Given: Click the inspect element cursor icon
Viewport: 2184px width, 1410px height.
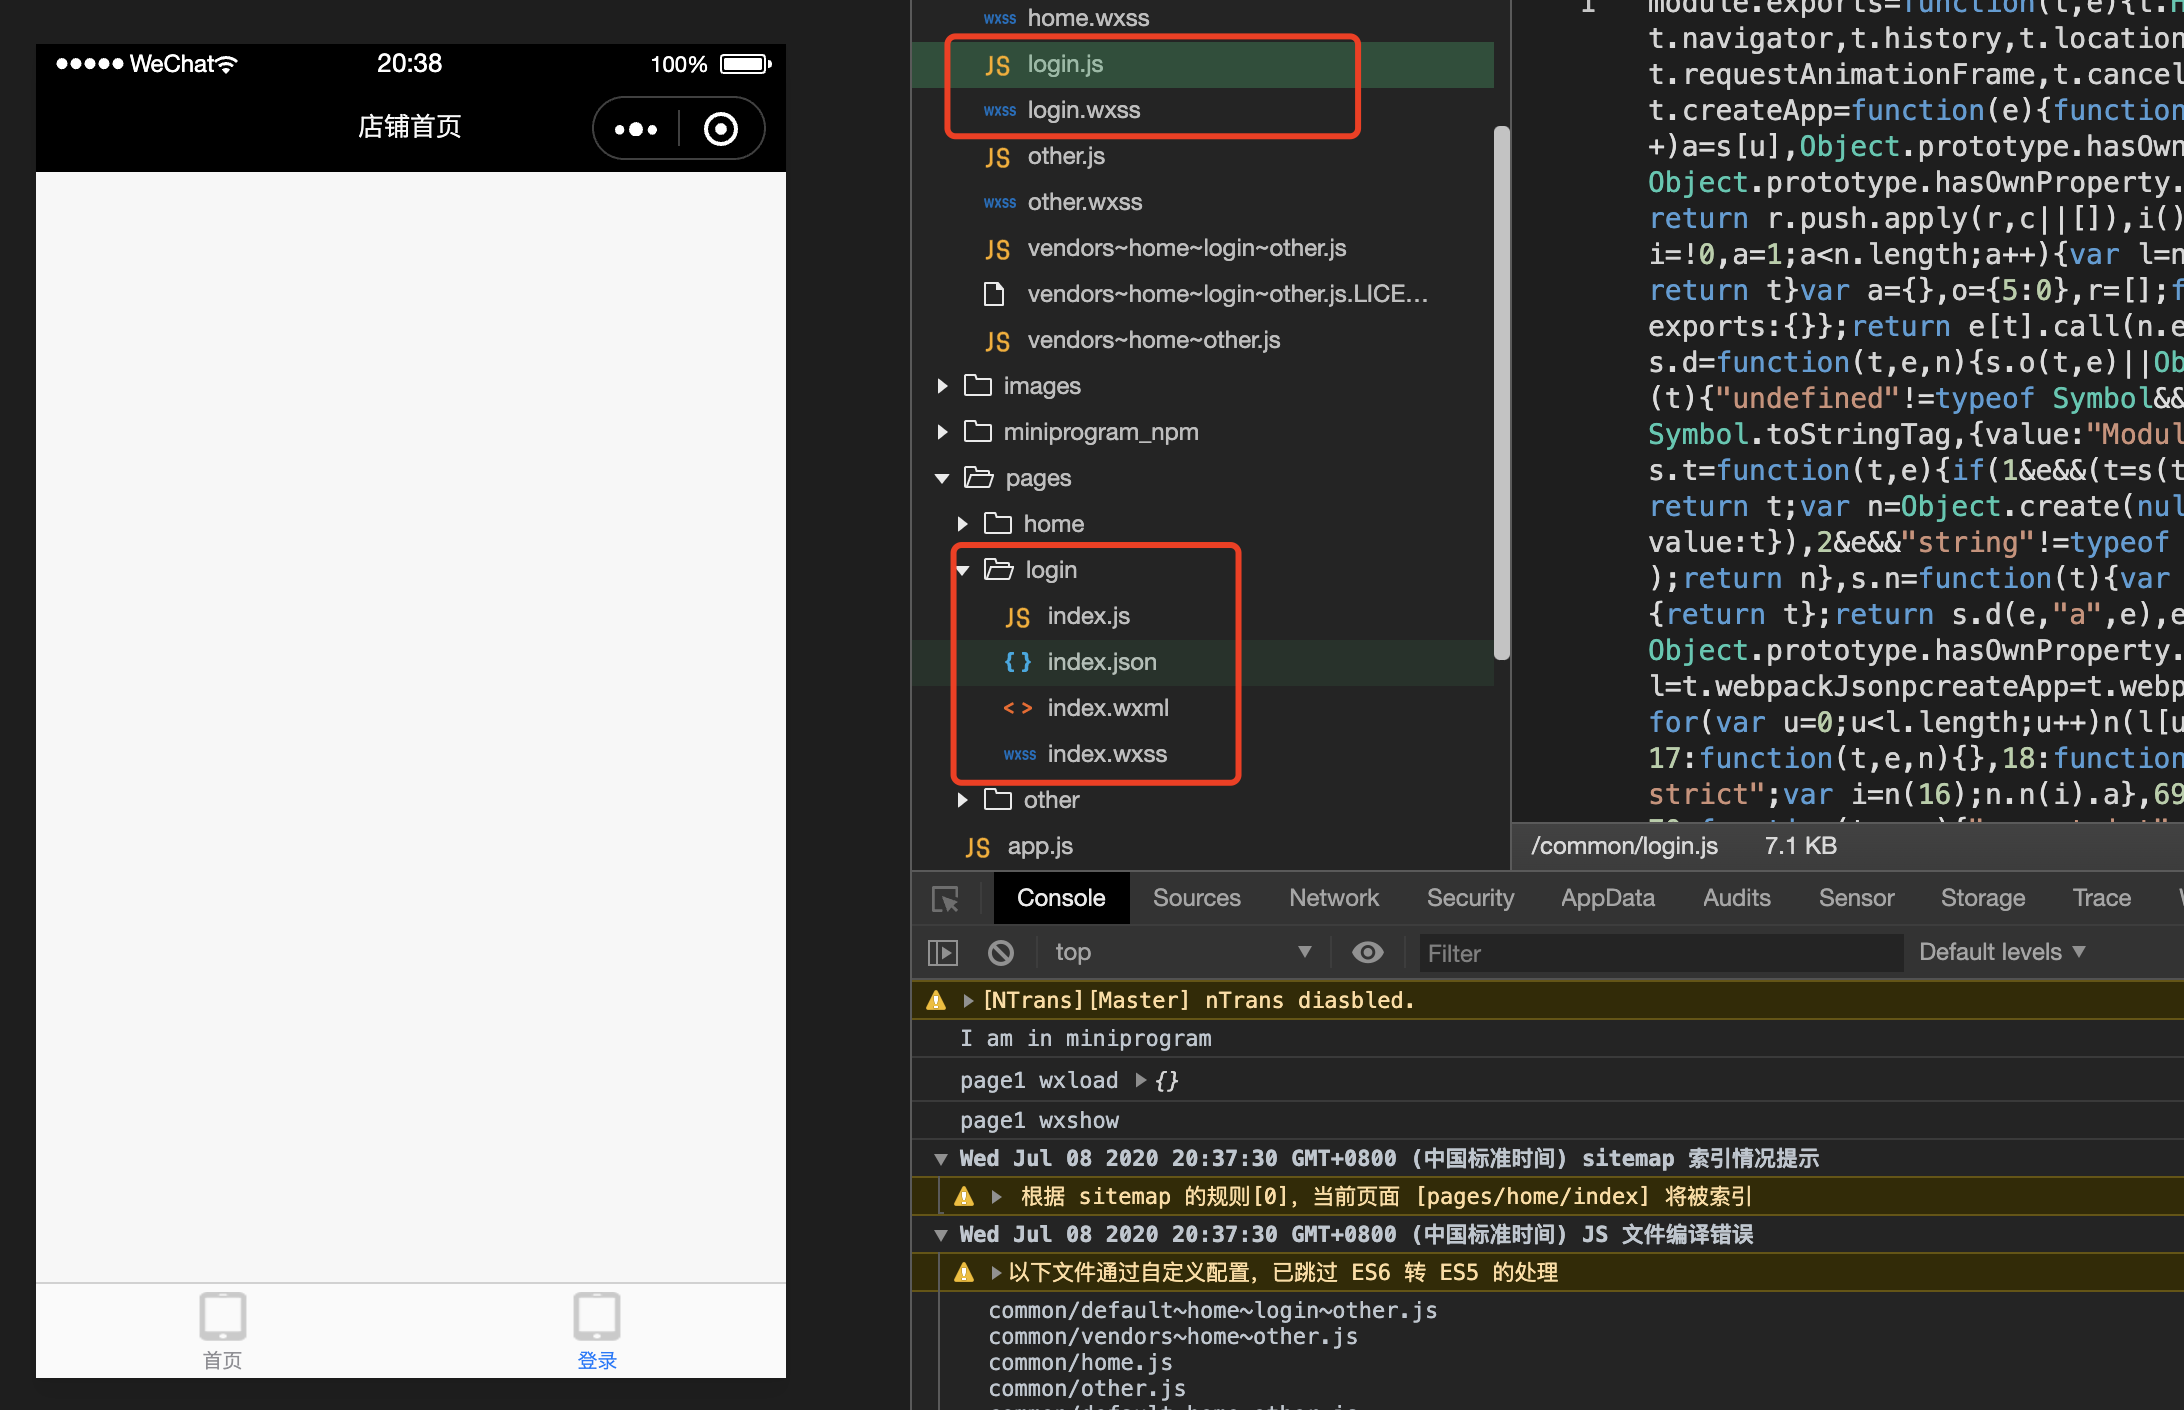Looking at the screenshot, I should click(x=944, y=898).
